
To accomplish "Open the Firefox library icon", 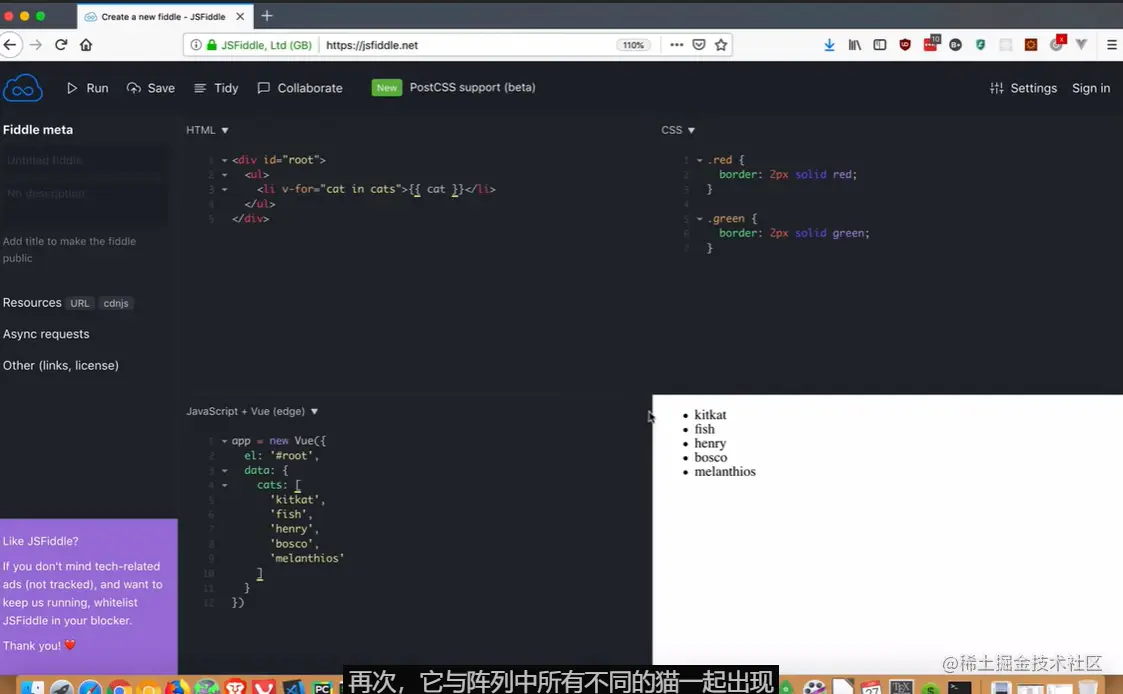I will (854, 44).
